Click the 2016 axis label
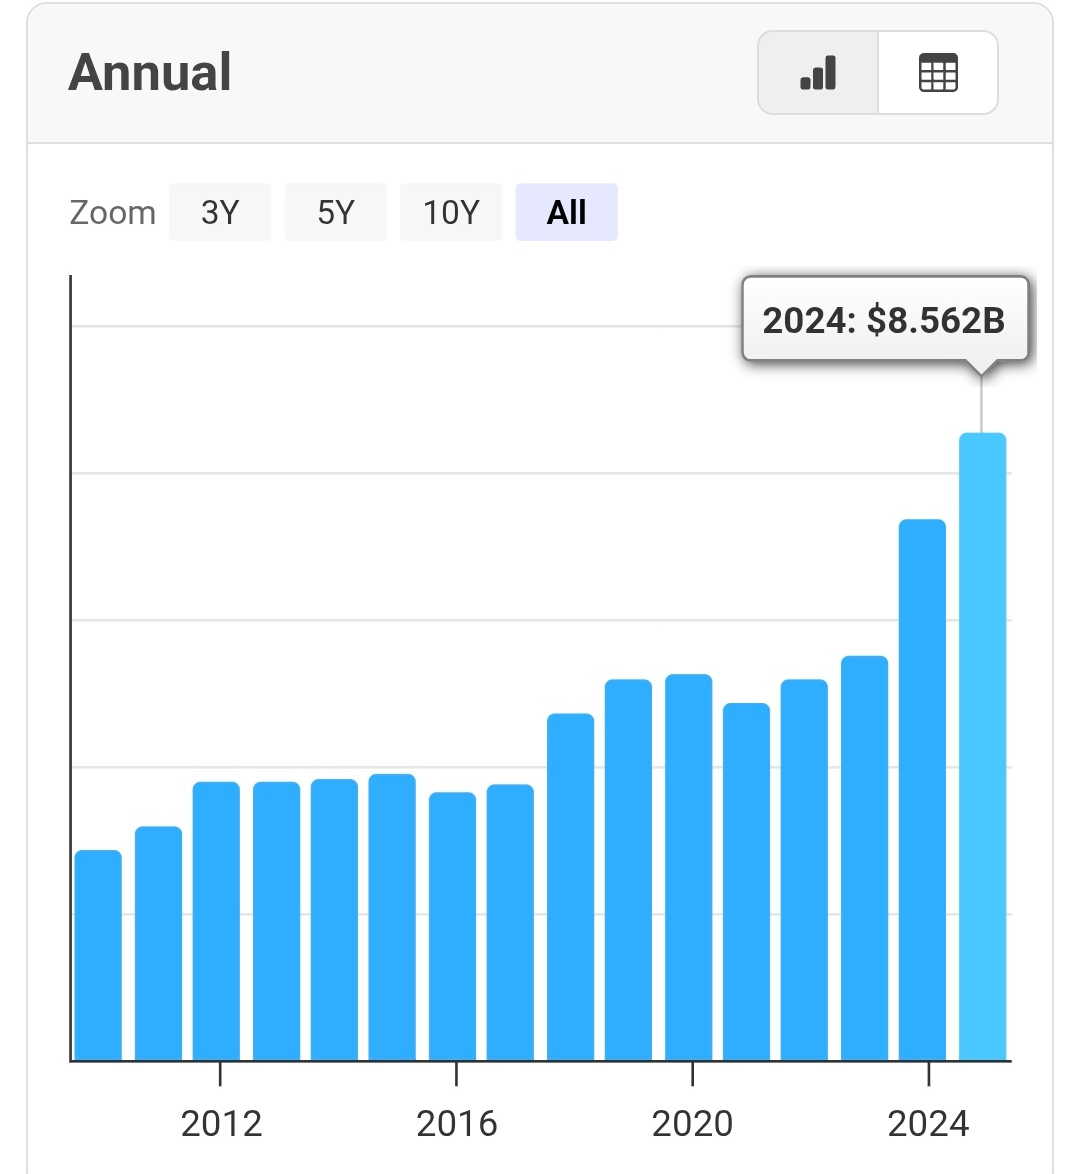The height and width of the screenshot is (1174, 1080). coord(456,1124)
